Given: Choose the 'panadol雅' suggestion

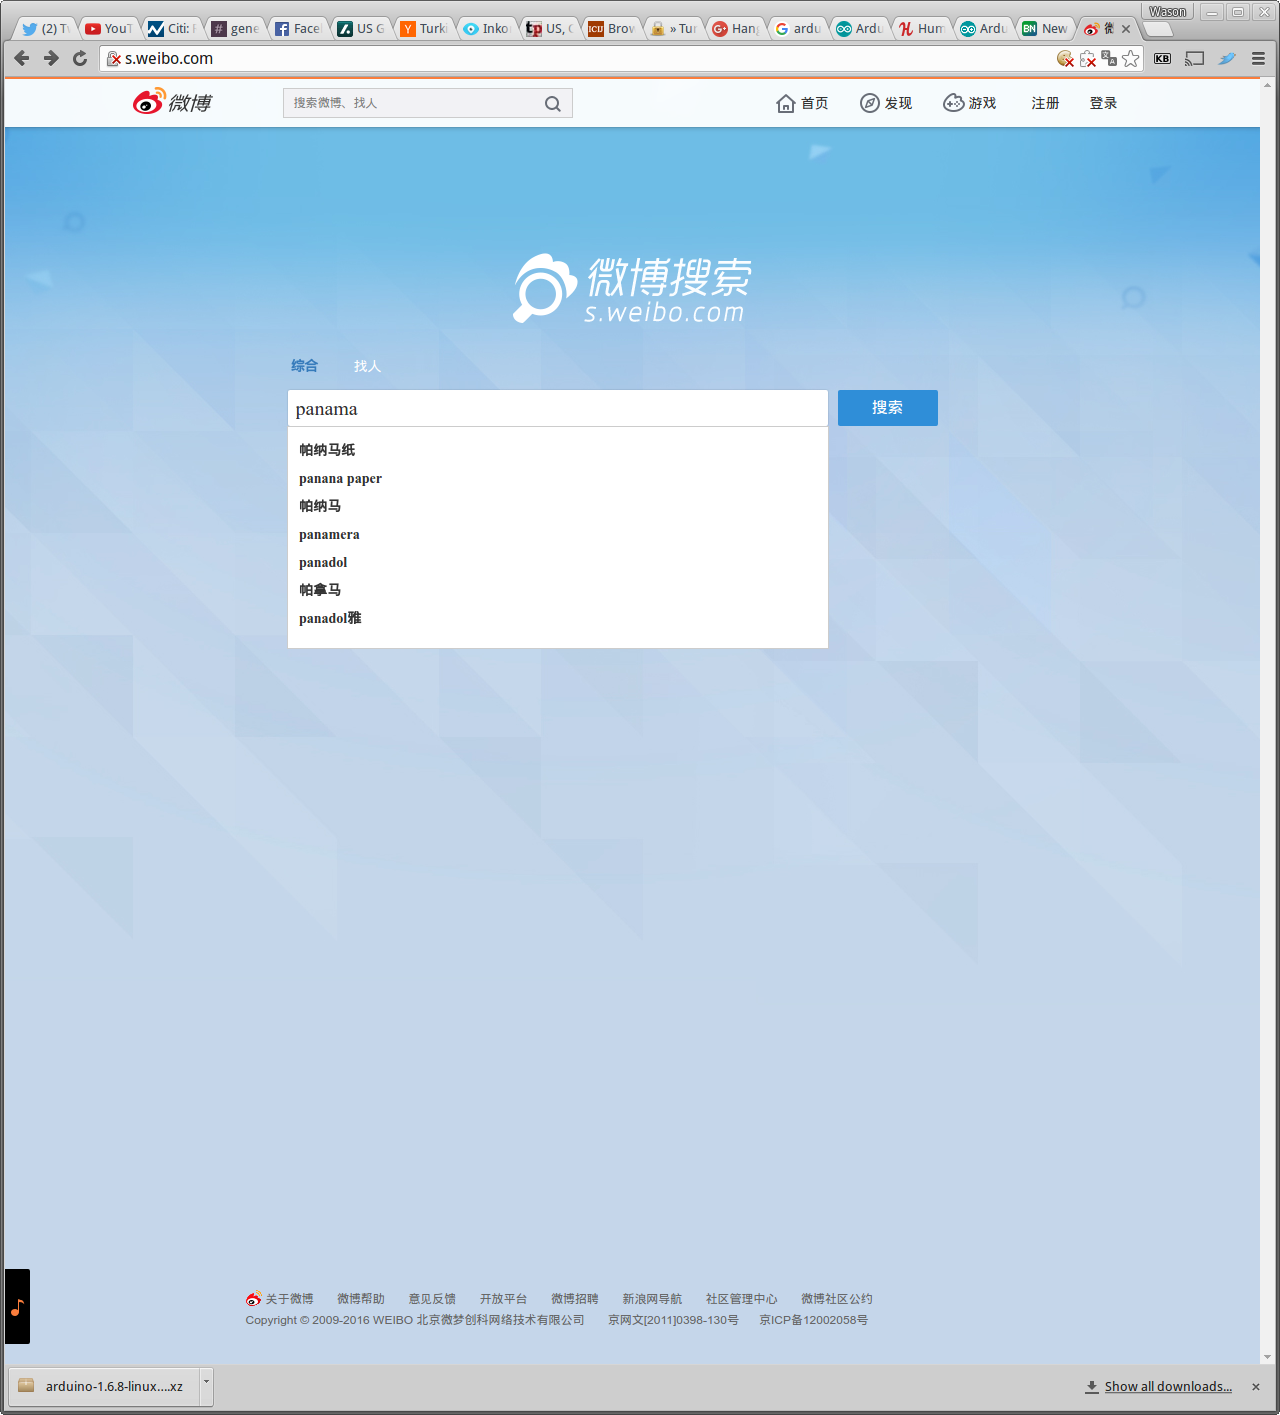Looking at the screenshot, I should [x=558, y=618].
